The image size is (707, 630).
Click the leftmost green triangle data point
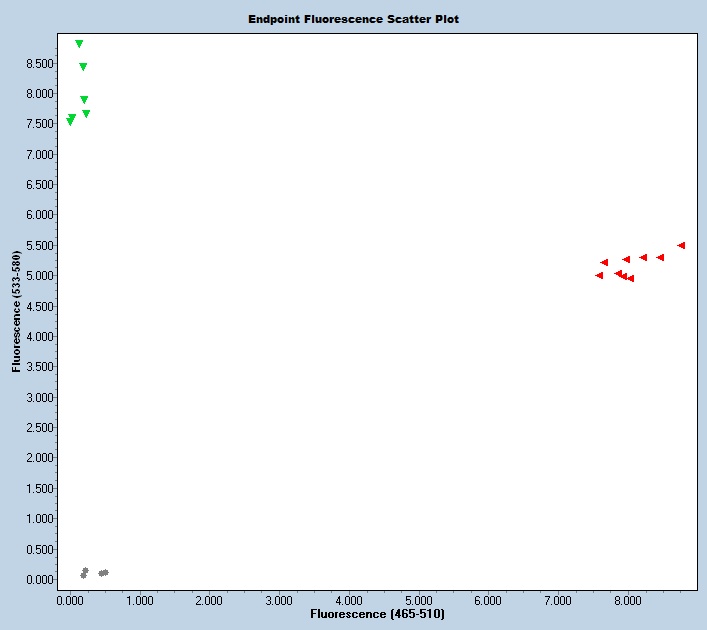click(70, 122)
